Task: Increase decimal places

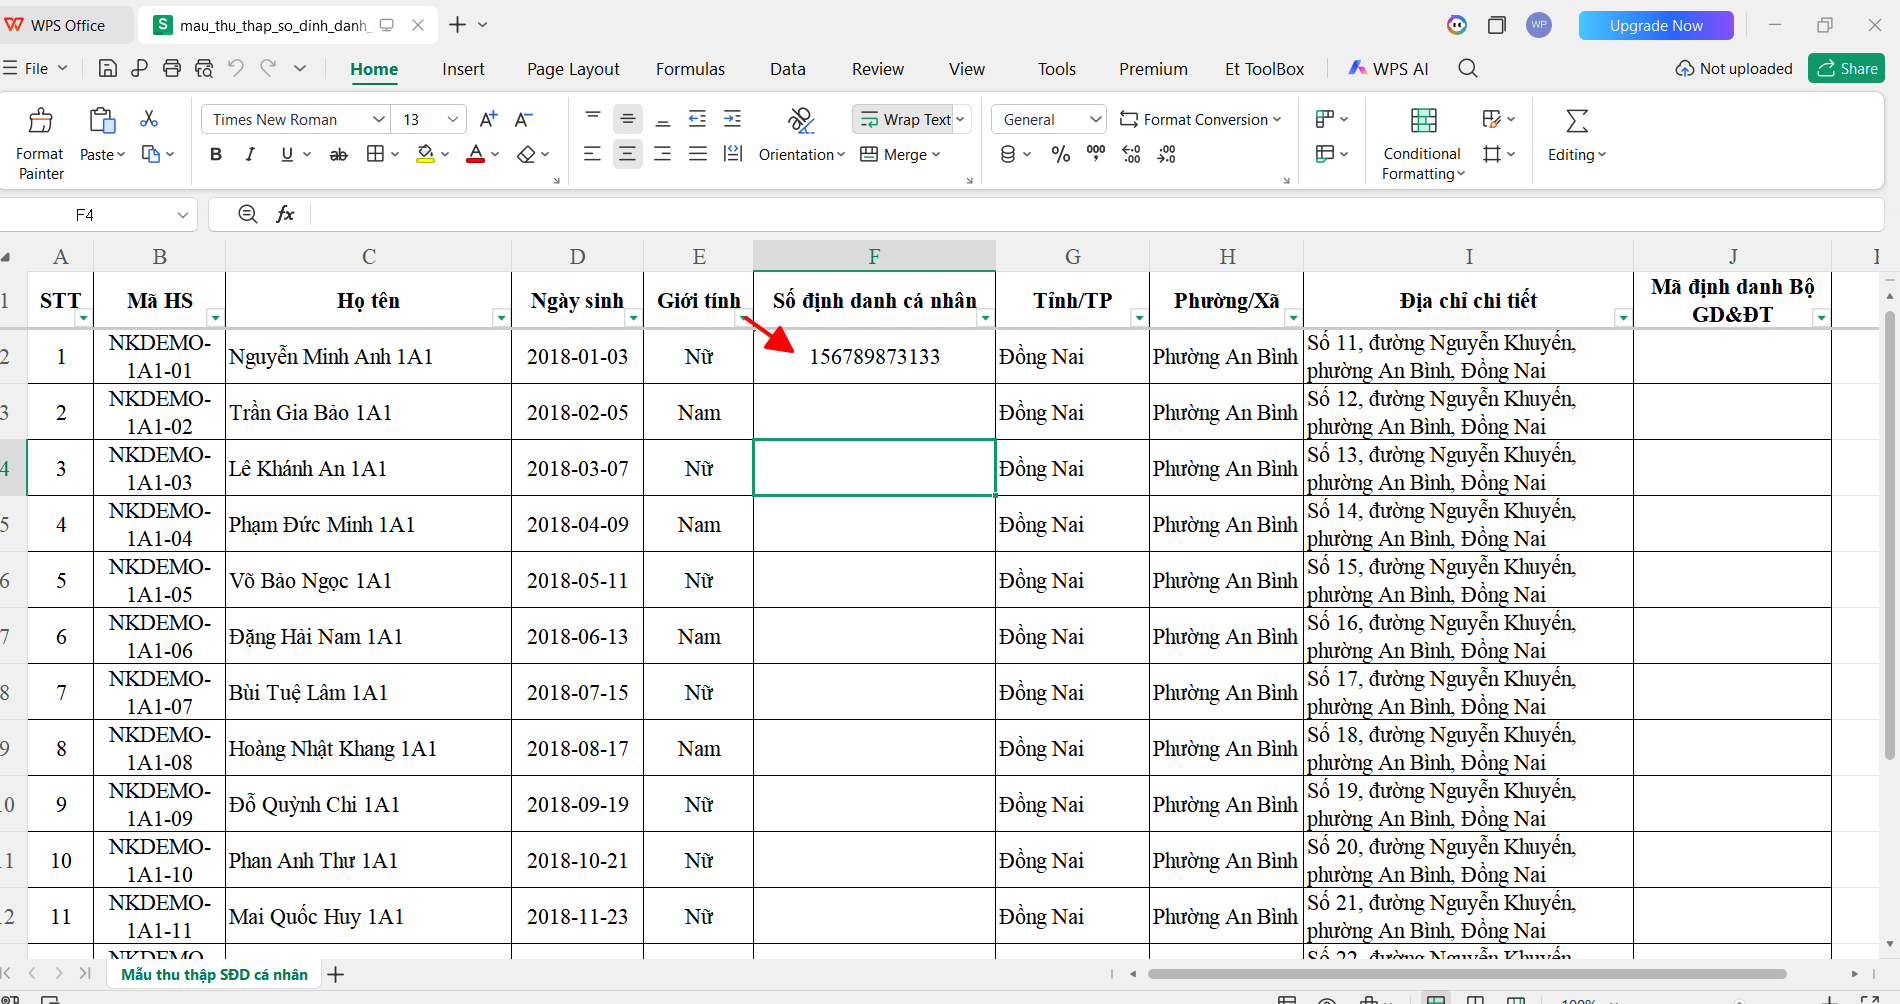Action: pyautogui.click(x=1131, y=154)
